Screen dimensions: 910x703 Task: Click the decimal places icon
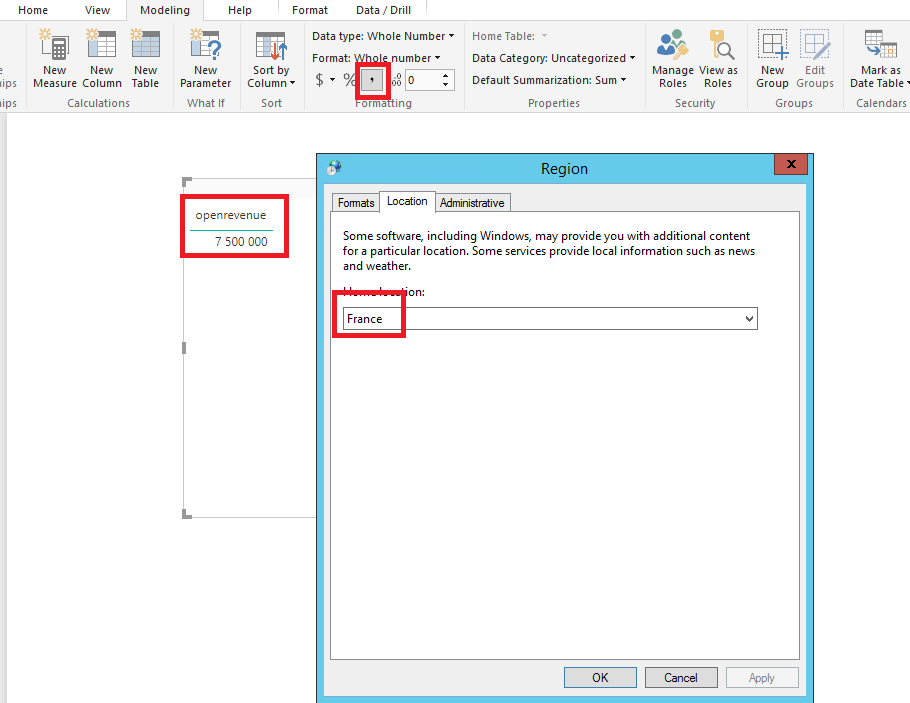click(396, 80)
